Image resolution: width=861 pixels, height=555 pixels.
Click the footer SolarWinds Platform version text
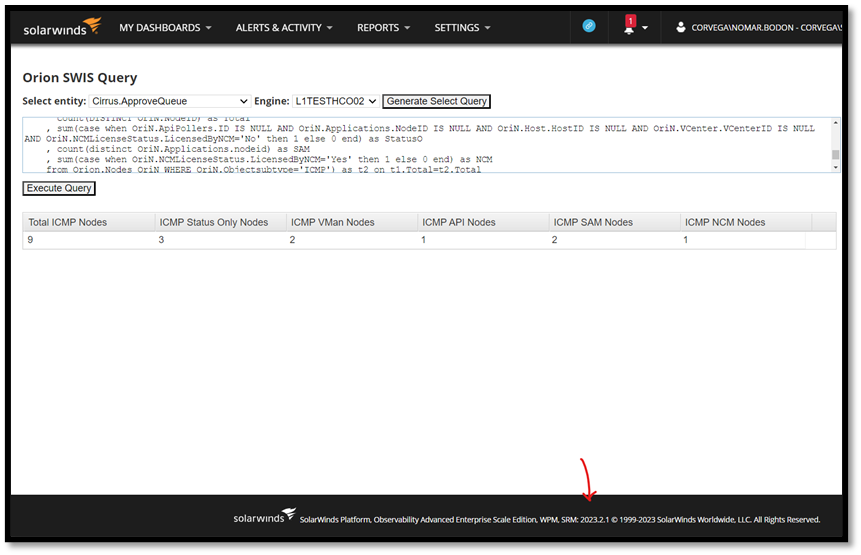560,519
